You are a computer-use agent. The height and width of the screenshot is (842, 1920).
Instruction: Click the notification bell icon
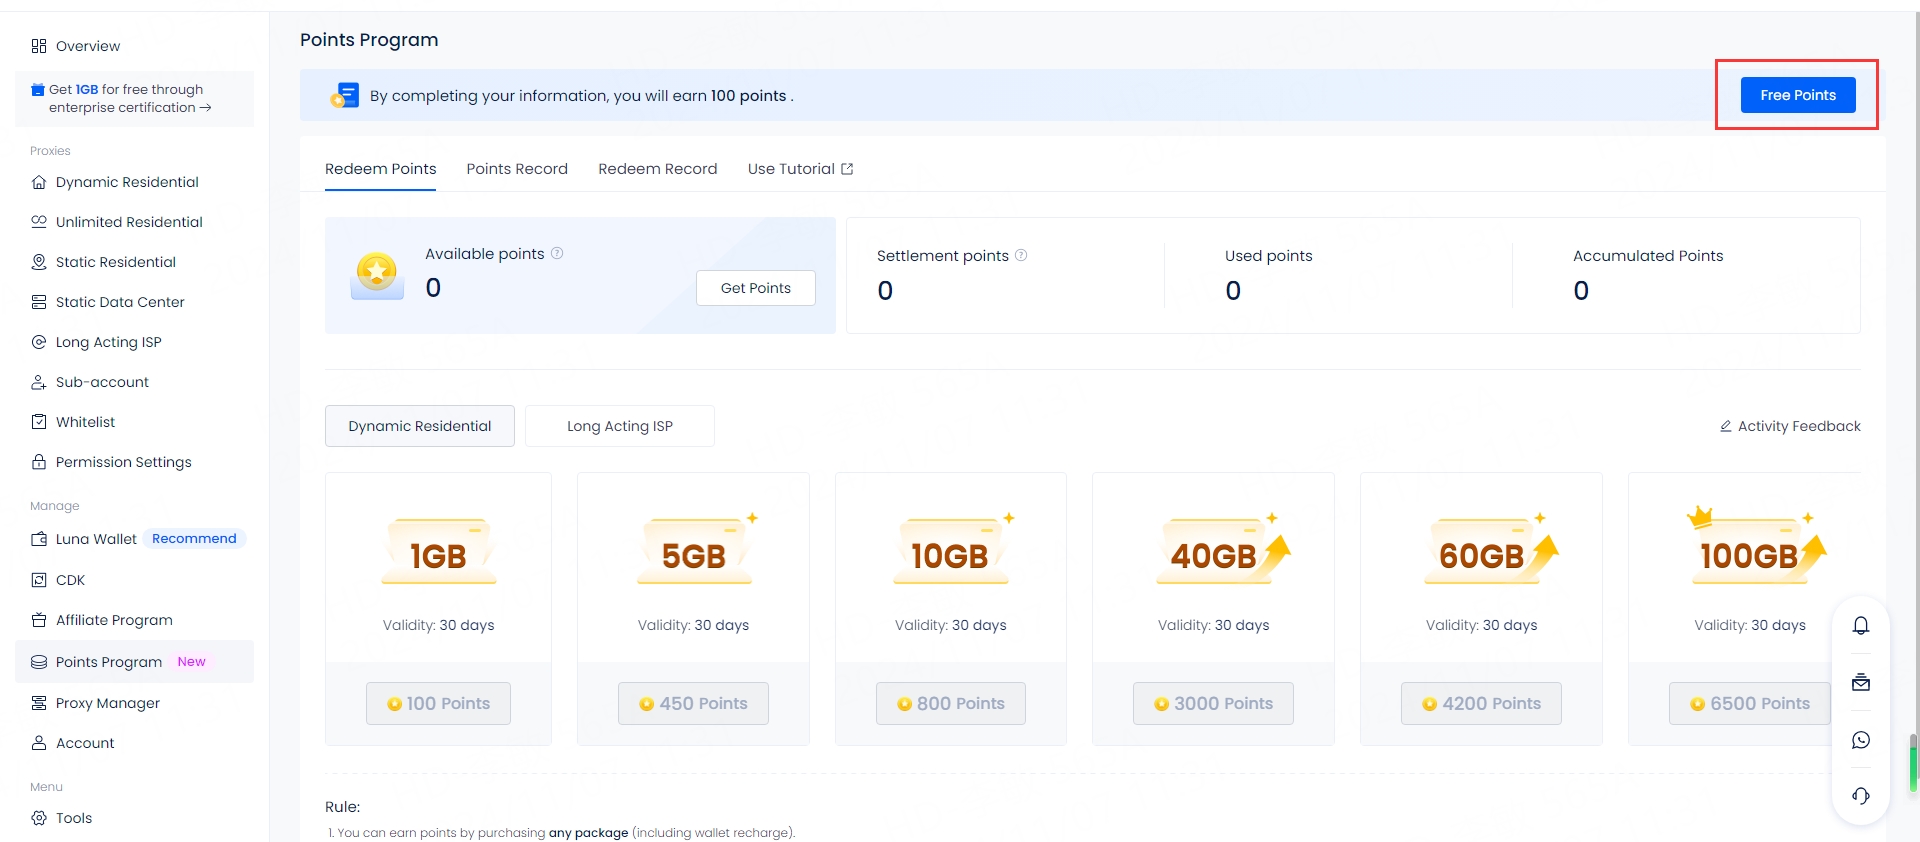[1860, 626]
